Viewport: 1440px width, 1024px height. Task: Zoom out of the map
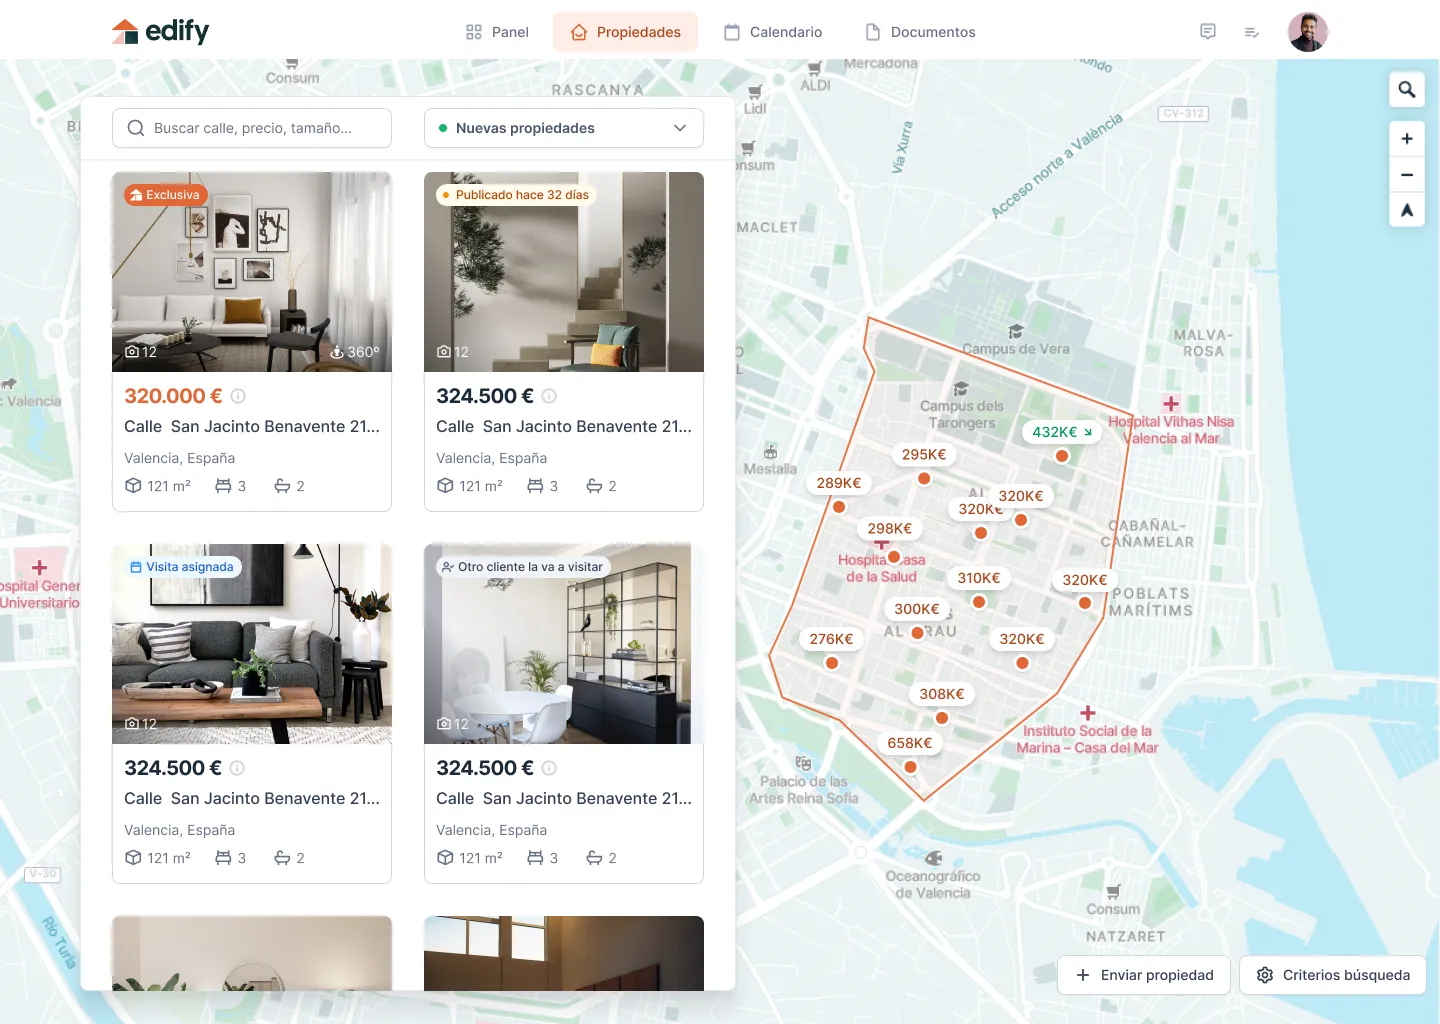[1406, 174]
